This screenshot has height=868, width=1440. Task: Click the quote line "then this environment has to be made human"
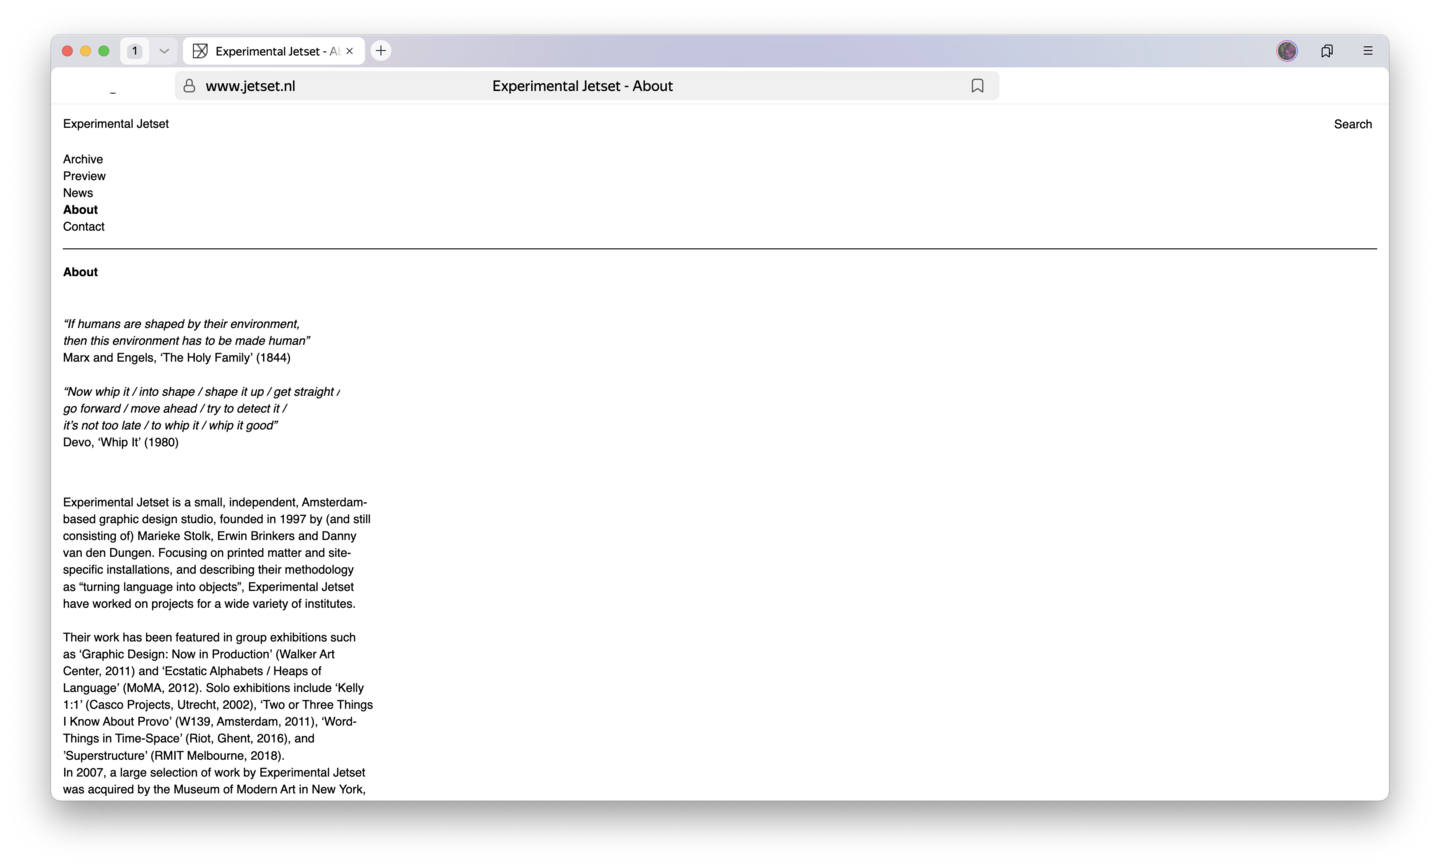(x=187, y=341)
